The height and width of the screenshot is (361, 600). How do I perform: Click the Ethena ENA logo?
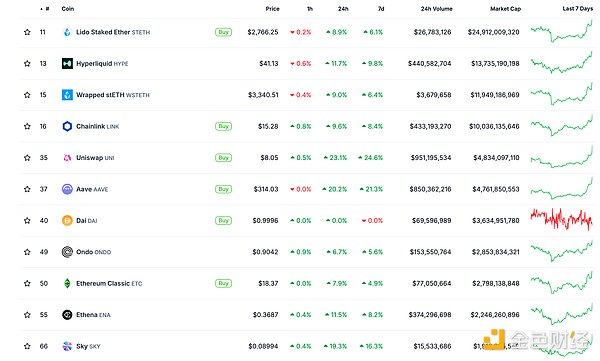tap(67, 315)
